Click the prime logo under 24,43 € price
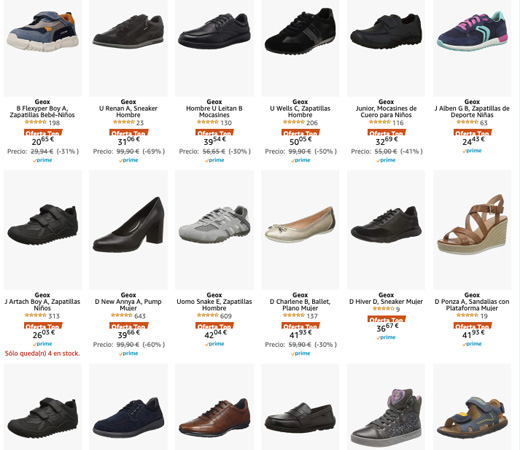 pyautogui.click(x=472, y=151)
